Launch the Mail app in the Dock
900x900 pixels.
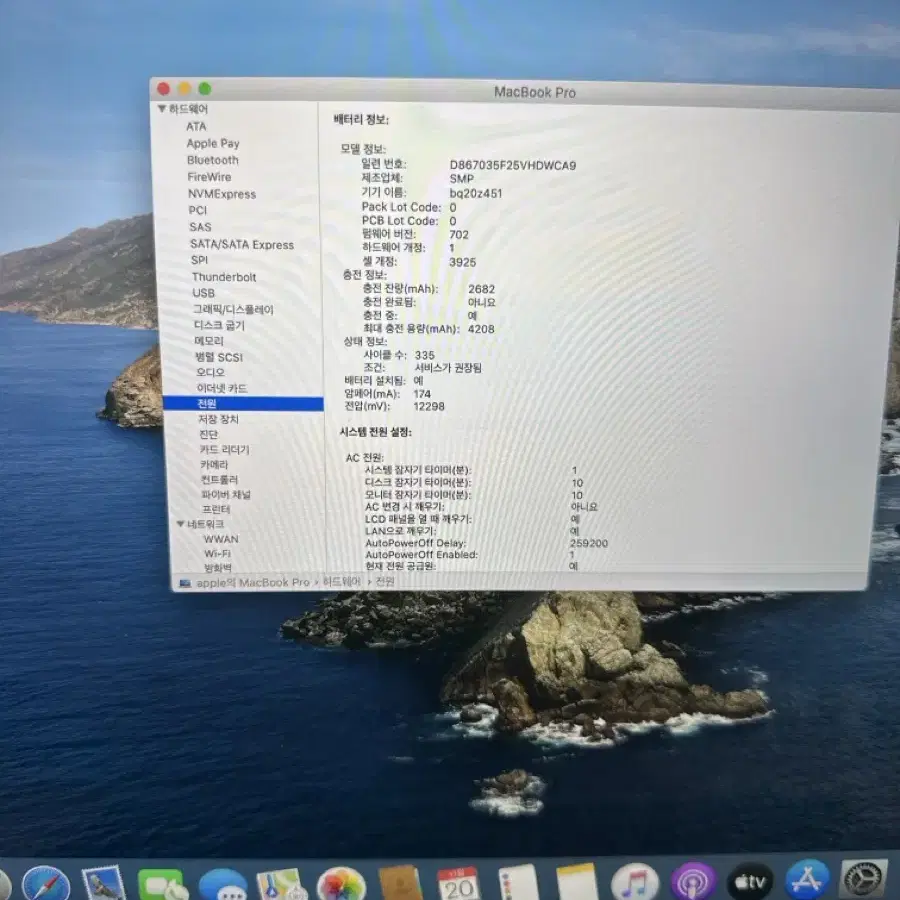104,883
